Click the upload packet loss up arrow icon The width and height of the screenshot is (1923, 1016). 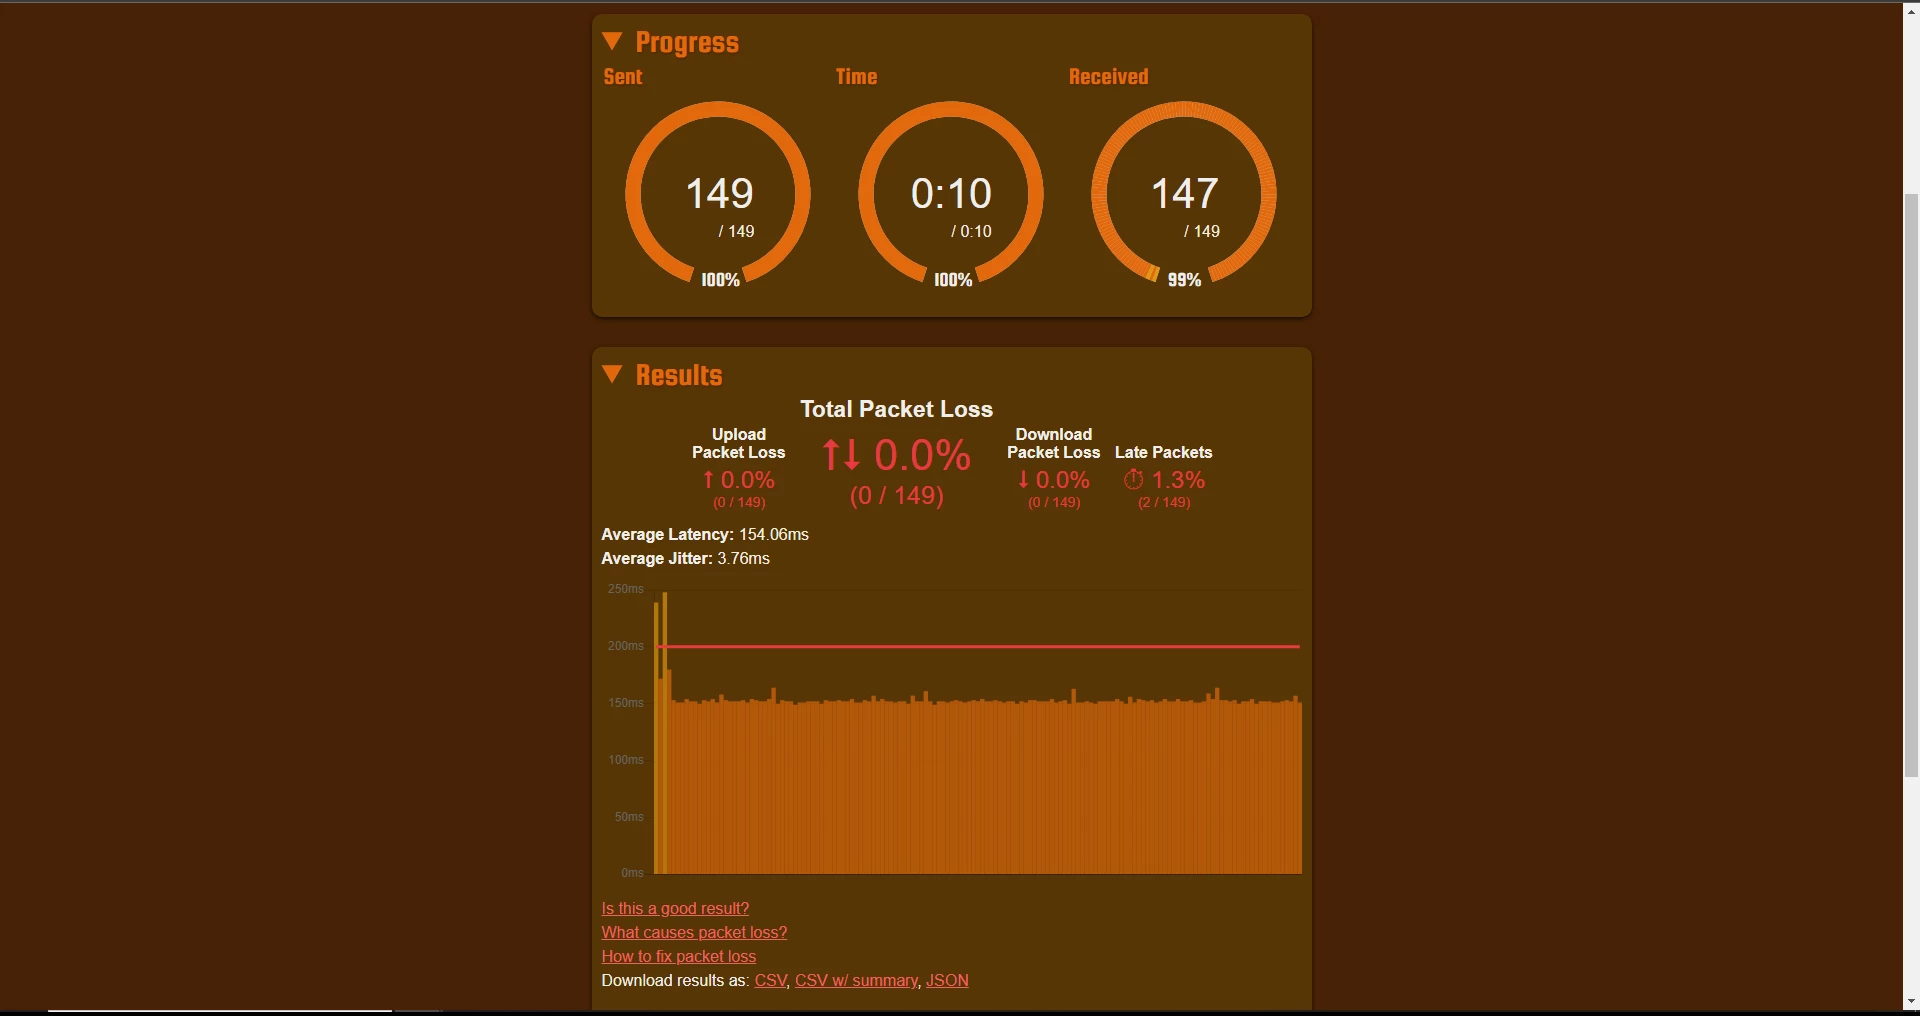[708, 481]
